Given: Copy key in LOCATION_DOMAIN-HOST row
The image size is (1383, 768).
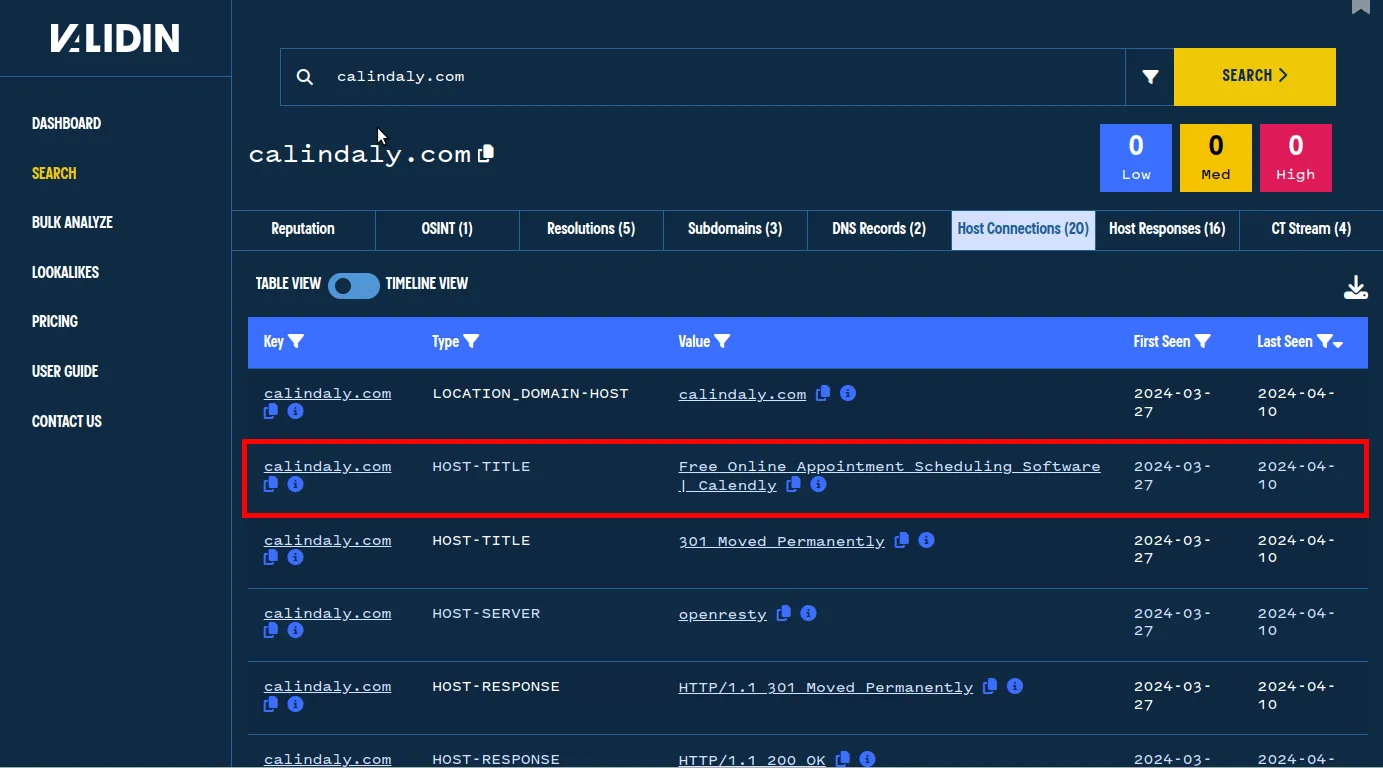Looking at the screenshot, I should pos(271,411).
